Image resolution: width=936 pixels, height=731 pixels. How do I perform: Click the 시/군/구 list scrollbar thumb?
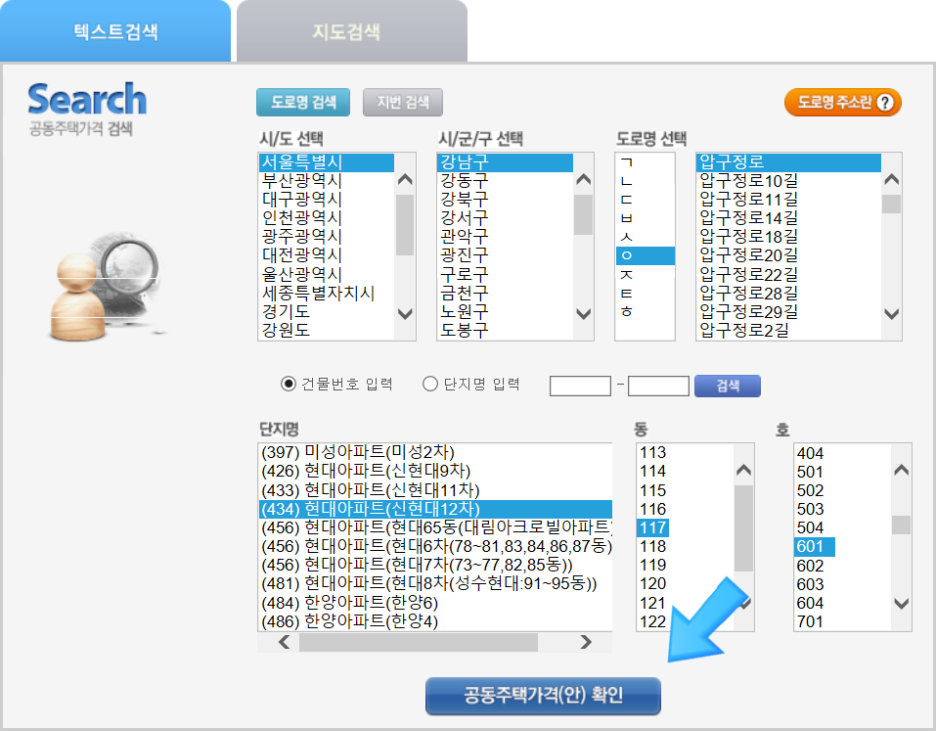(583, 215)
